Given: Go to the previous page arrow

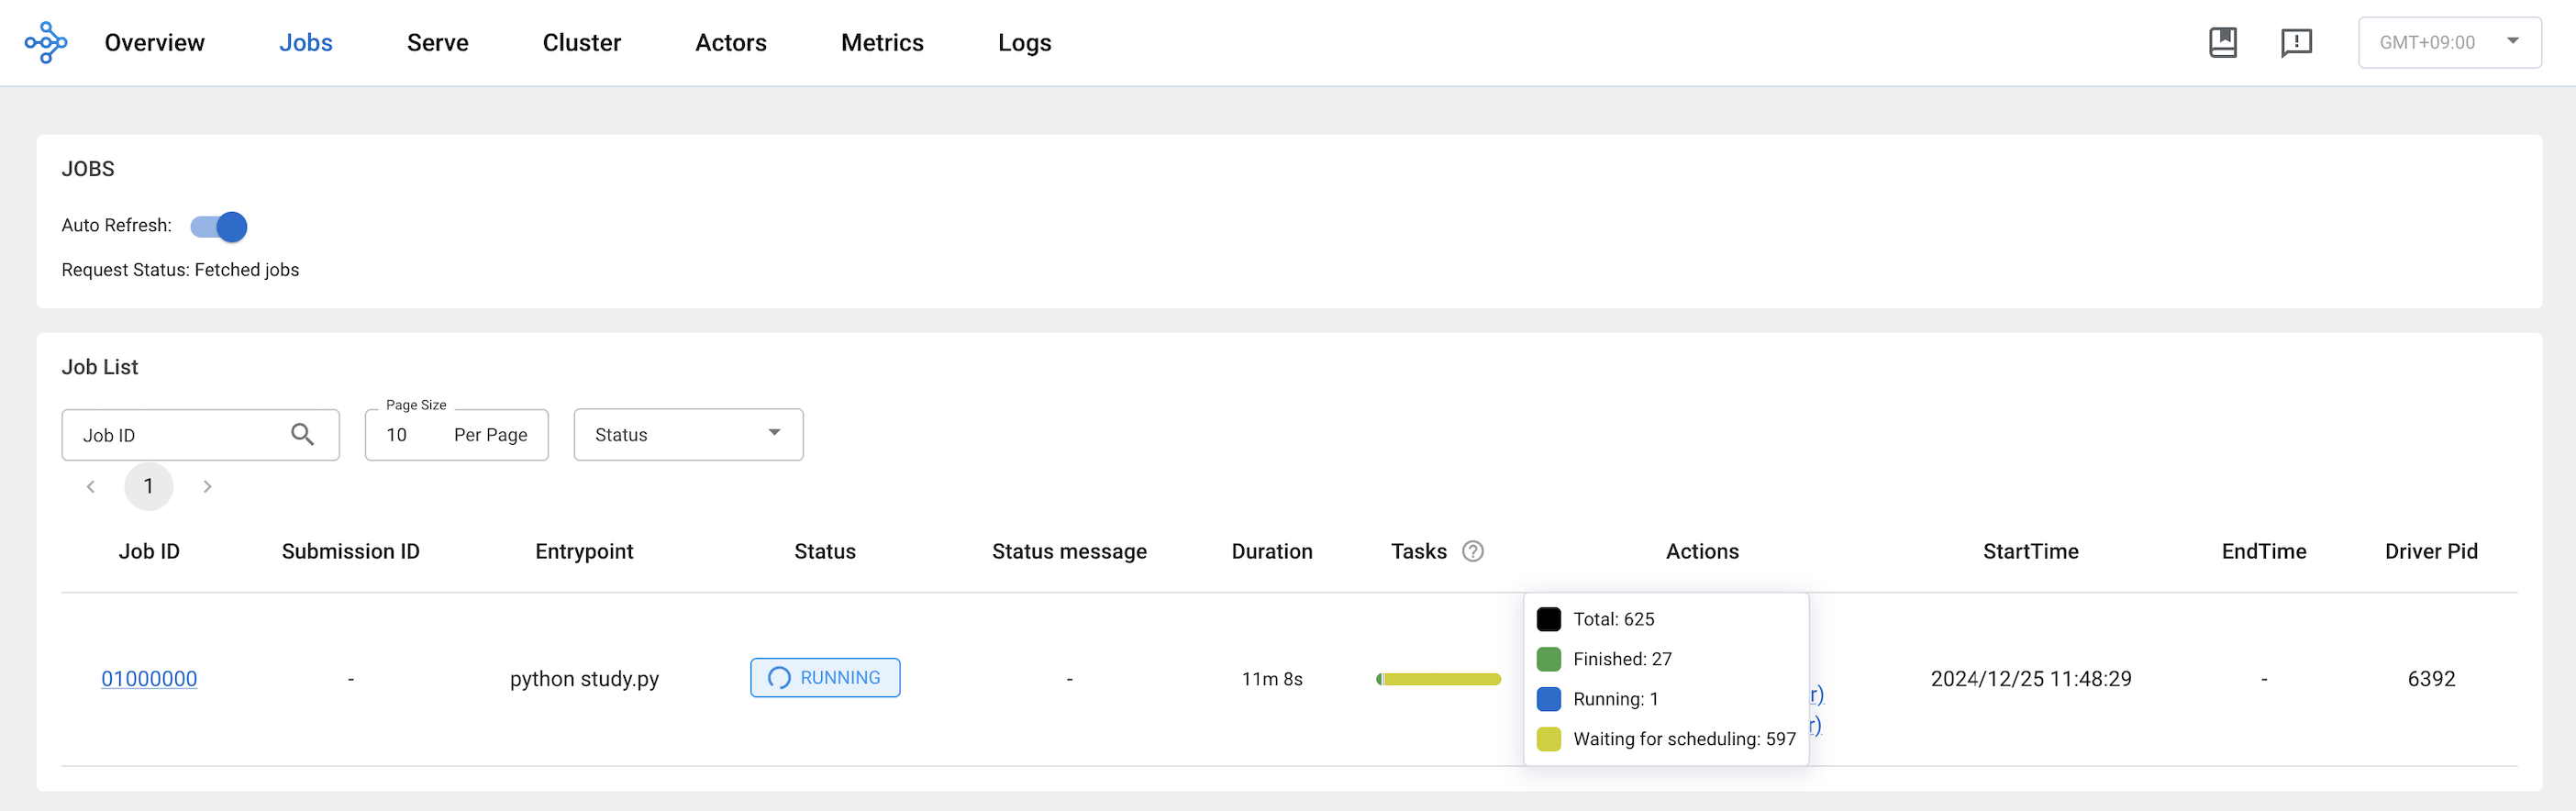Looking at the screenshot, I should pos(91,486).
